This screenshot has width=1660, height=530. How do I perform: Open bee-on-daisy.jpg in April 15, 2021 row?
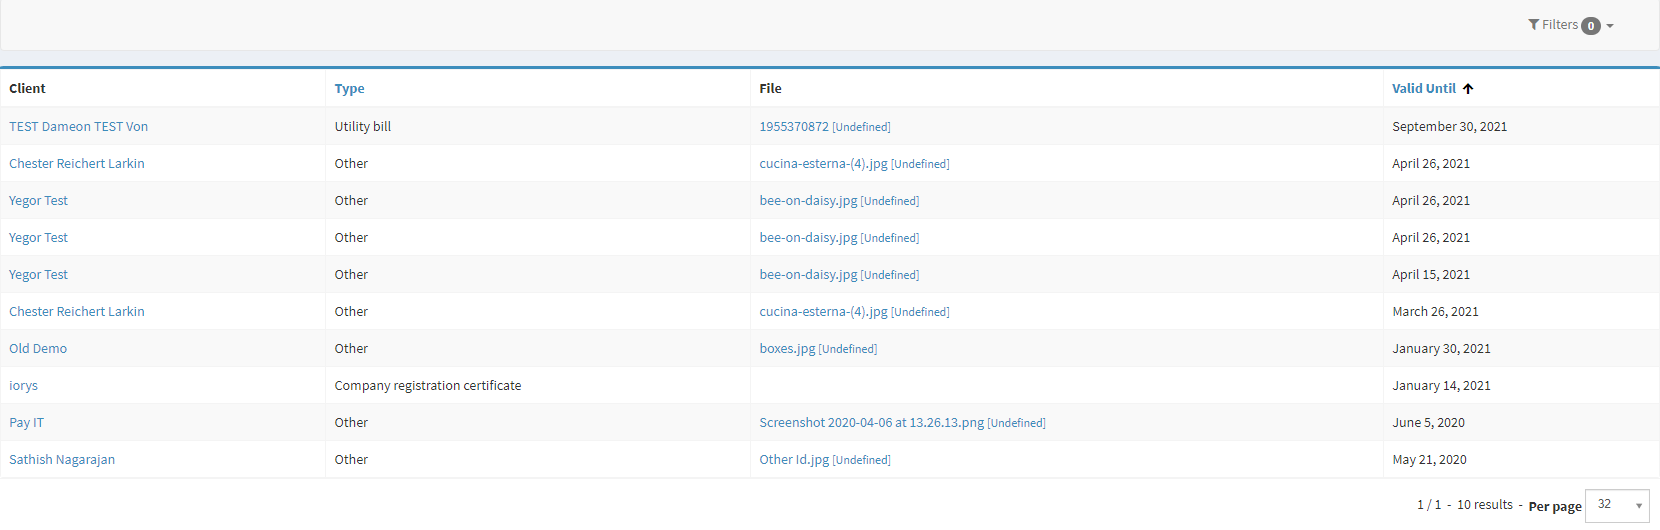pos(808,275)
